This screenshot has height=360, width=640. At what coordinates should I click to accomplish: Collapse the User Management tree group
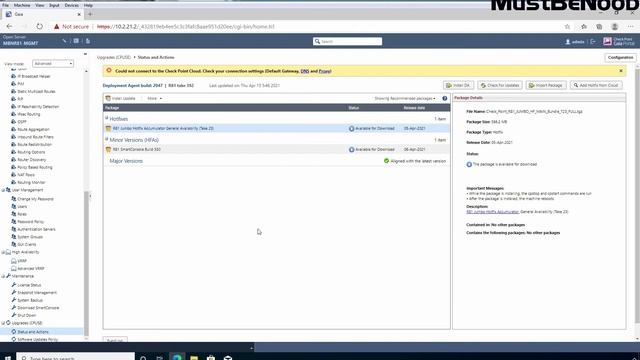pos(3,190)
